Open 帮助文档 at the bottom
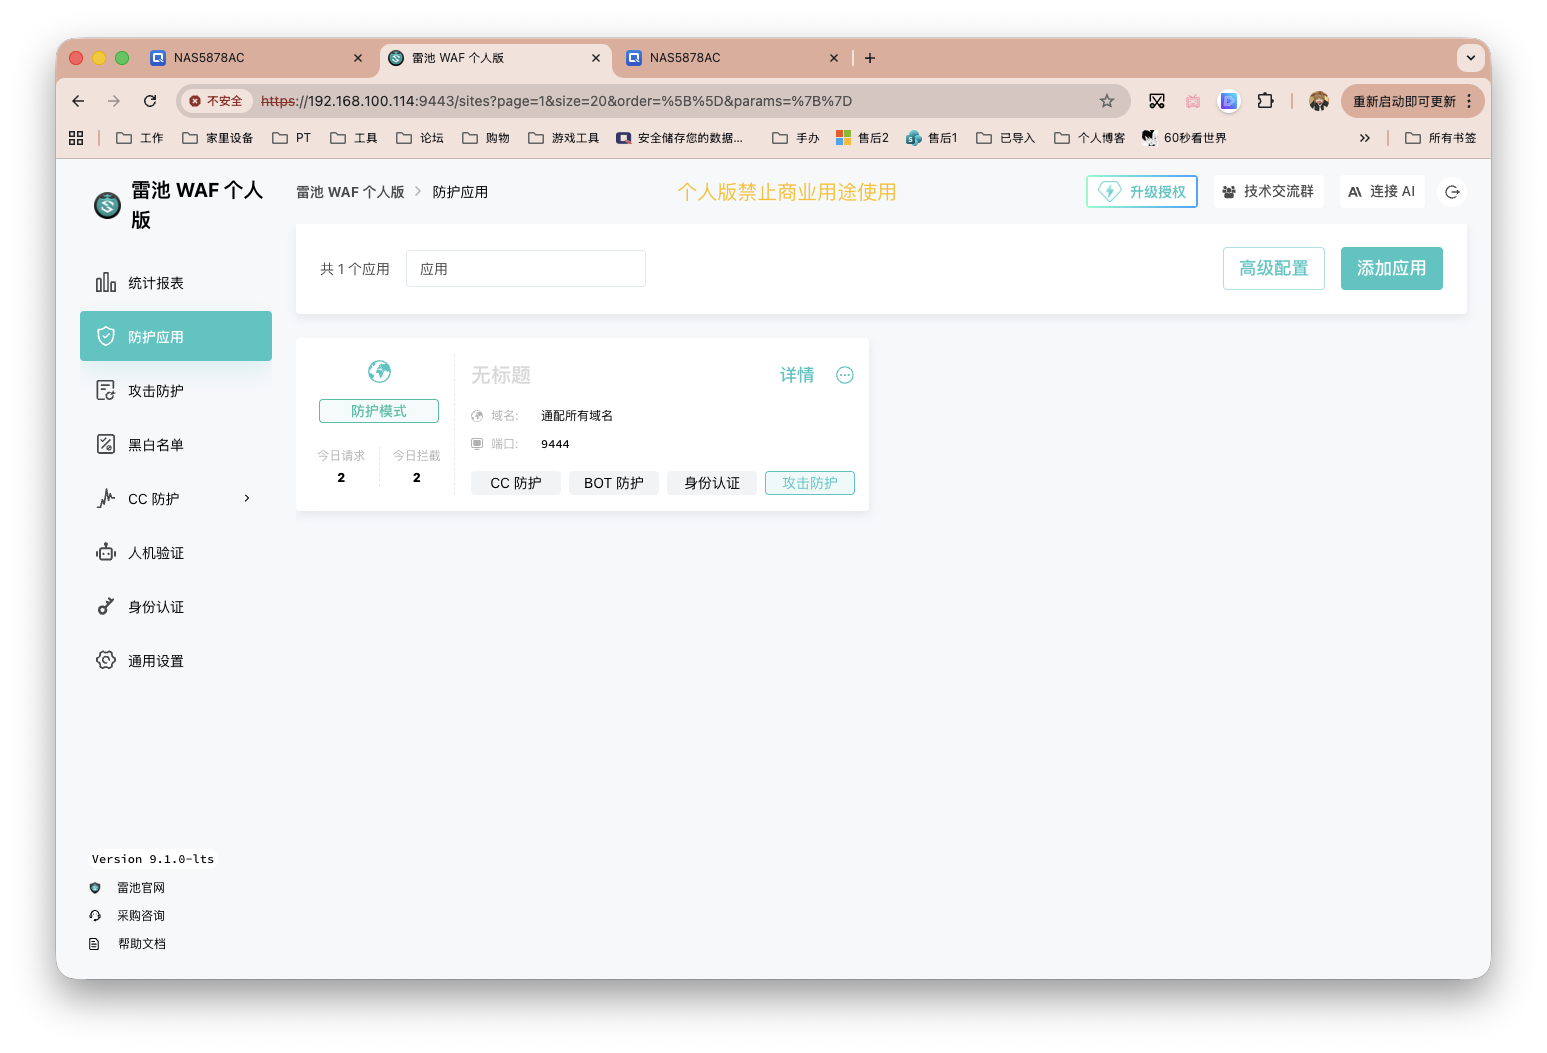The width and height of the screenshot is (1547, 1053). [142, 943]
